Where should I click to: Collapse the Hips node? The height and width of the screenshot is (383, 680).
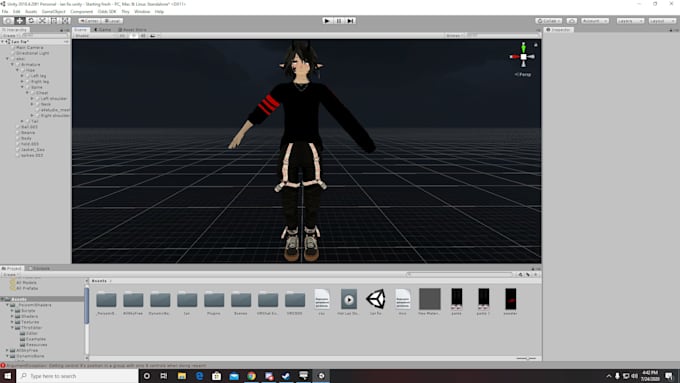pos(17,70)
